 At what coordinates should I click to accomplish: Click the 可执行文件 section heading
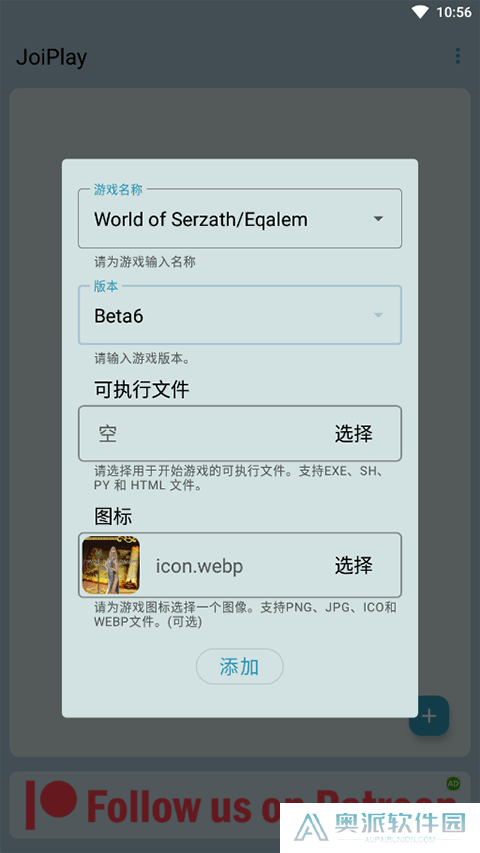pos(141,390)
